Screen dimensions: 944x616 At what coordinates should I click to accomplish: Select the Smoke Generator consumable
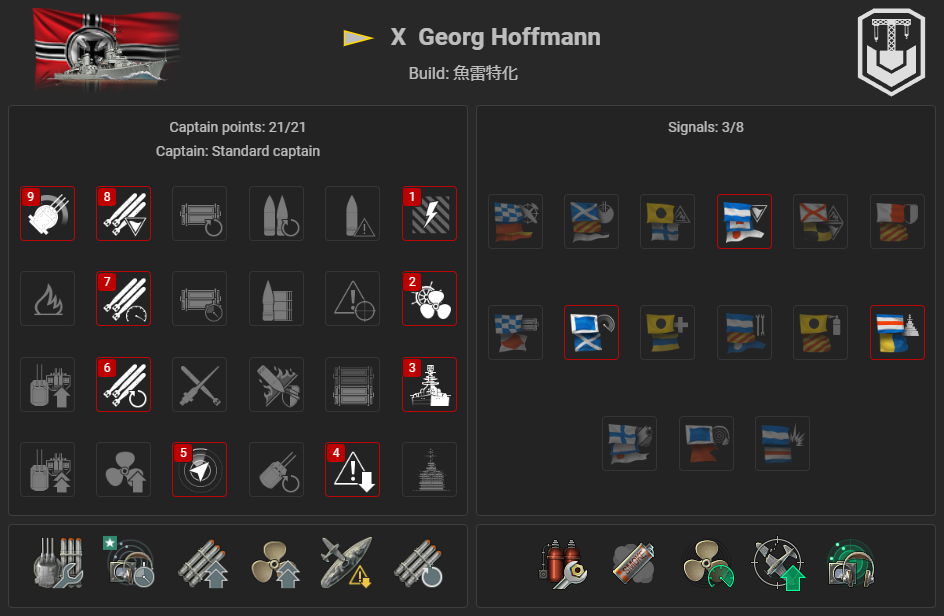click(x=633, y=564)
